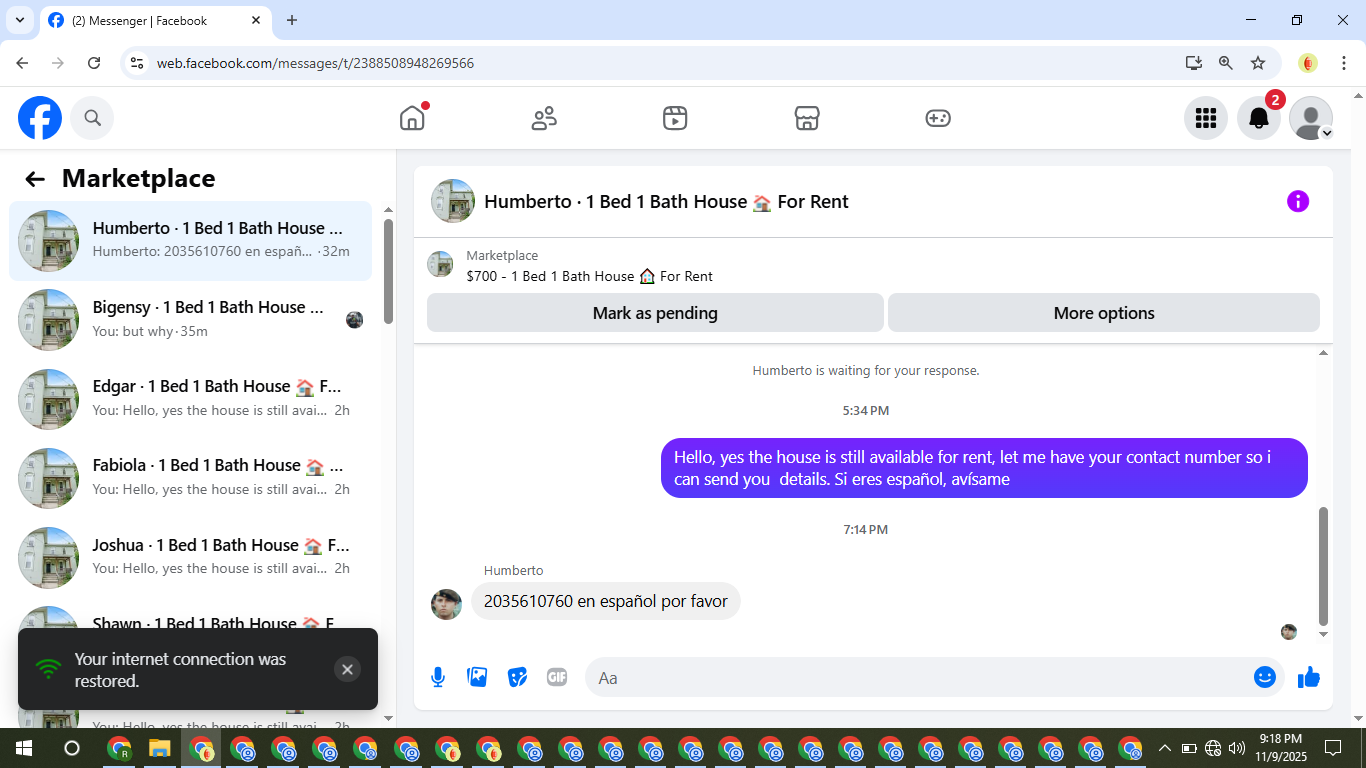Viewport: 1366px width, 768px height.
Task: Click the purple sent message bubble
Action: click(984, 468)
